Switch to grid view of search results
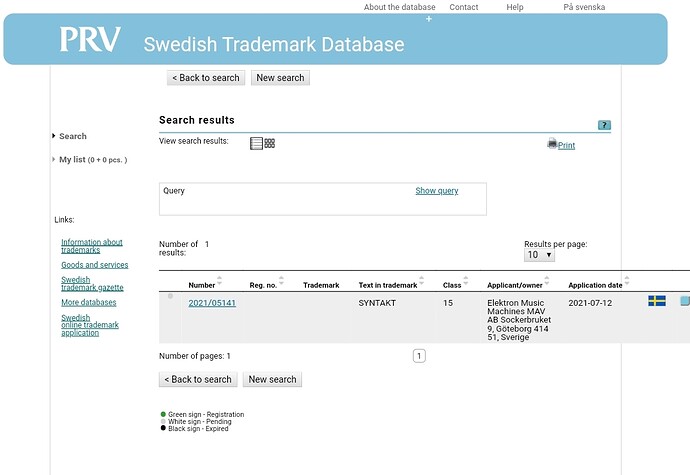 tap(270, 144)
